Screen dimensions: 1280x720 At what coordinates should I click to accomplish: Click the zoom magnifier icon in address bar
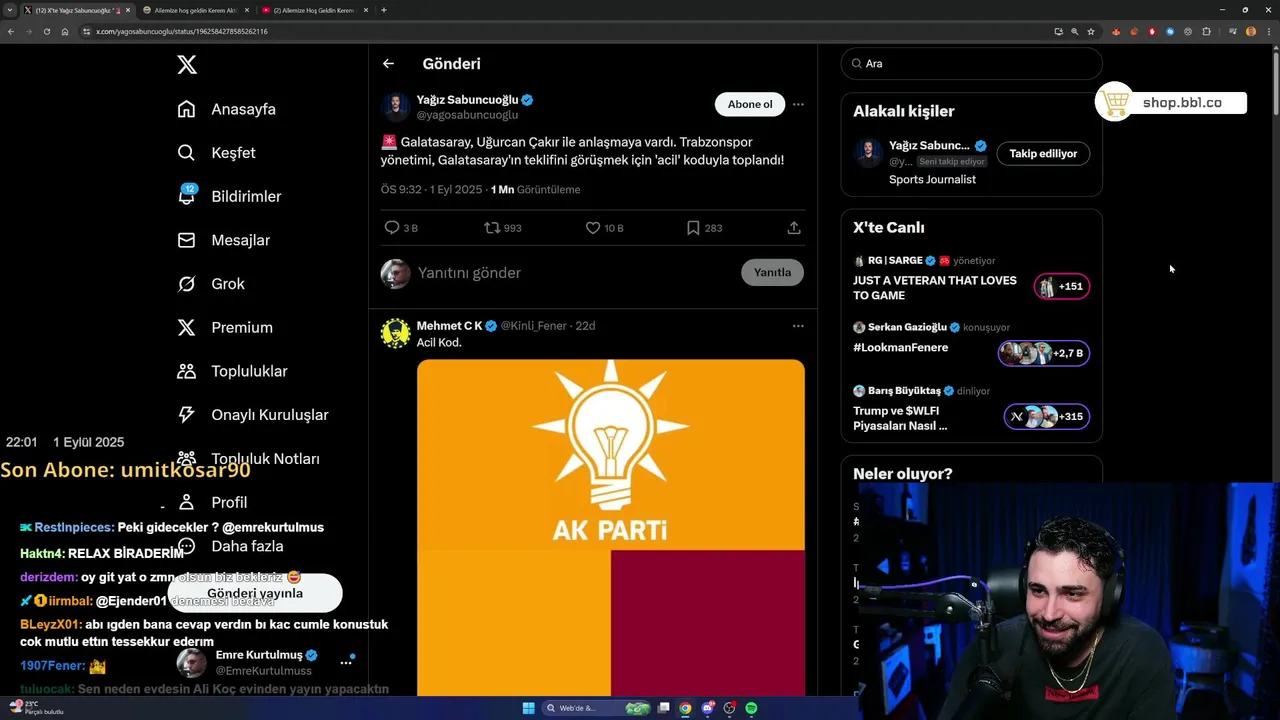tap(1075, 31)
